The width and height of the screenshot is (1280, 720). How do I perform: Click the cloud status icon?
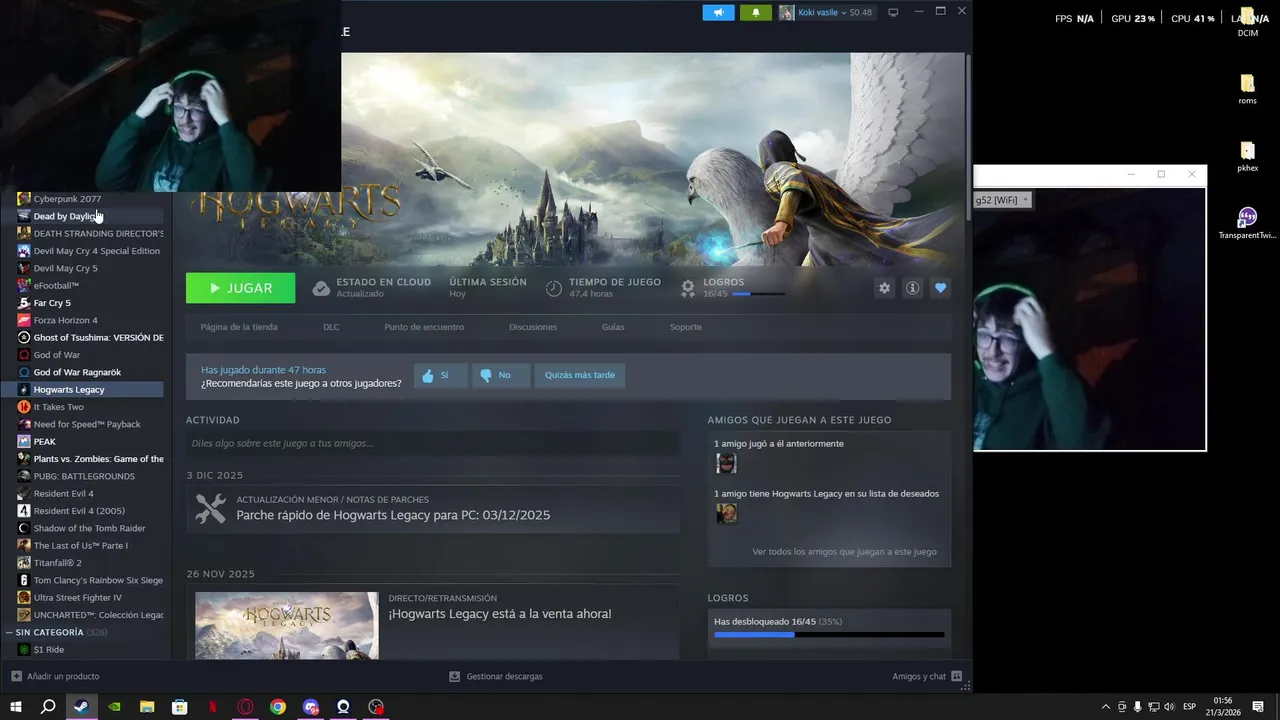(321, 288)
